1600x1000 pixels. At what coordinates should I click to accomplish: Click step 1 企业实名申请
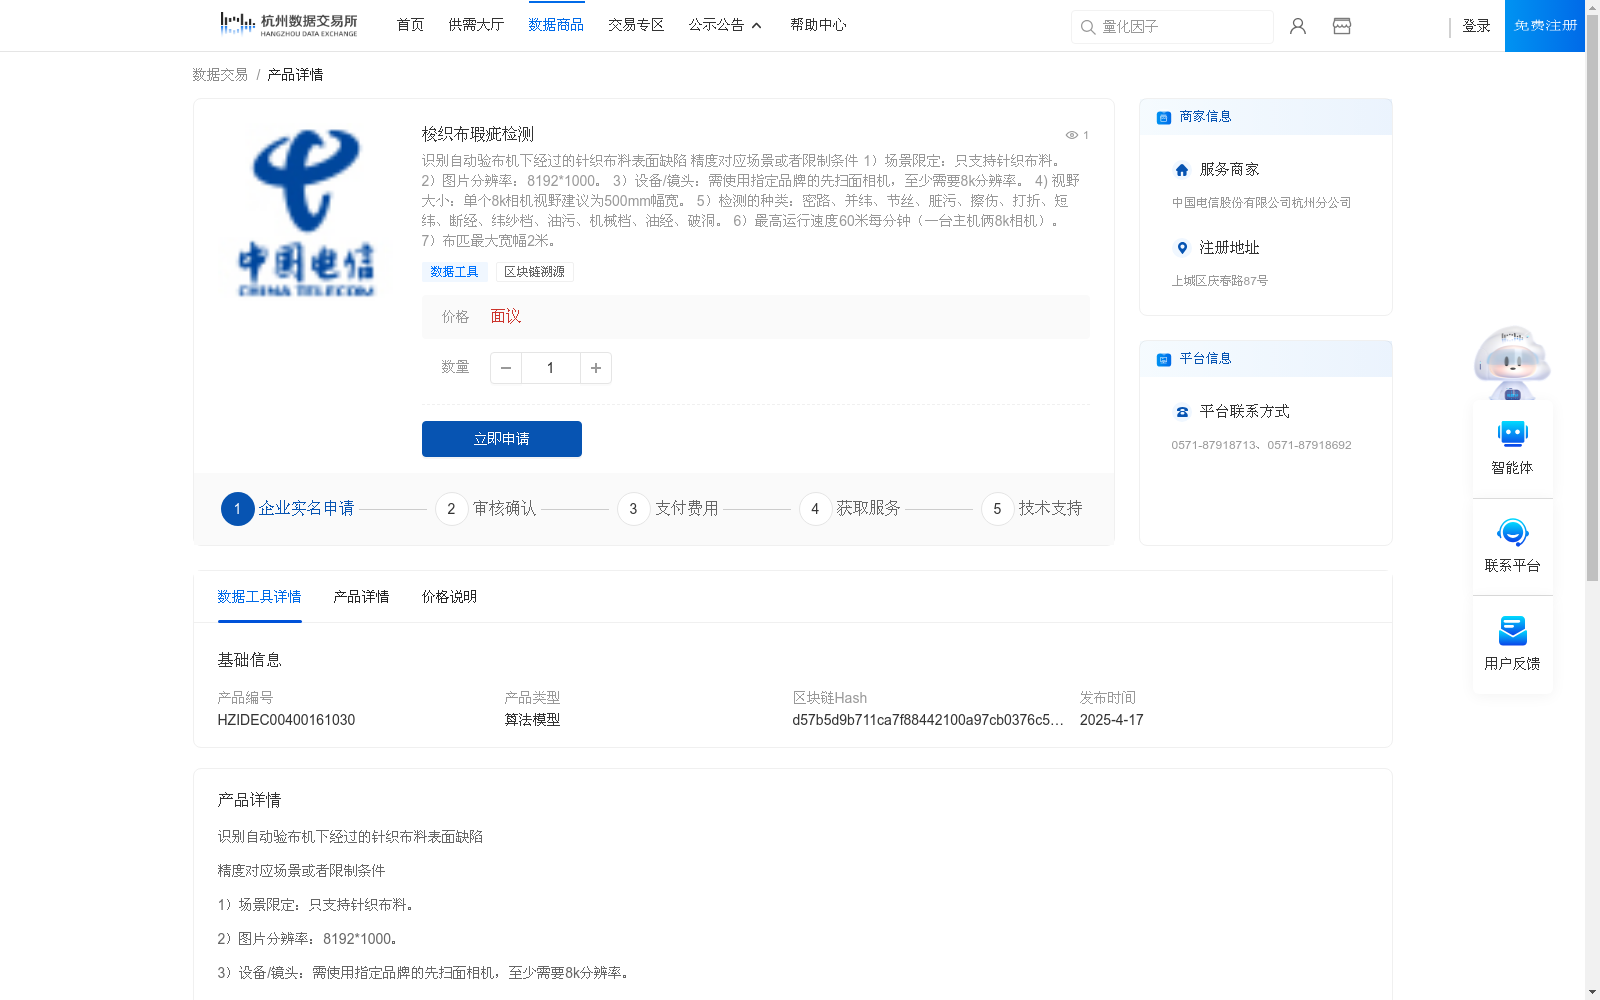(x=288, y=509)
